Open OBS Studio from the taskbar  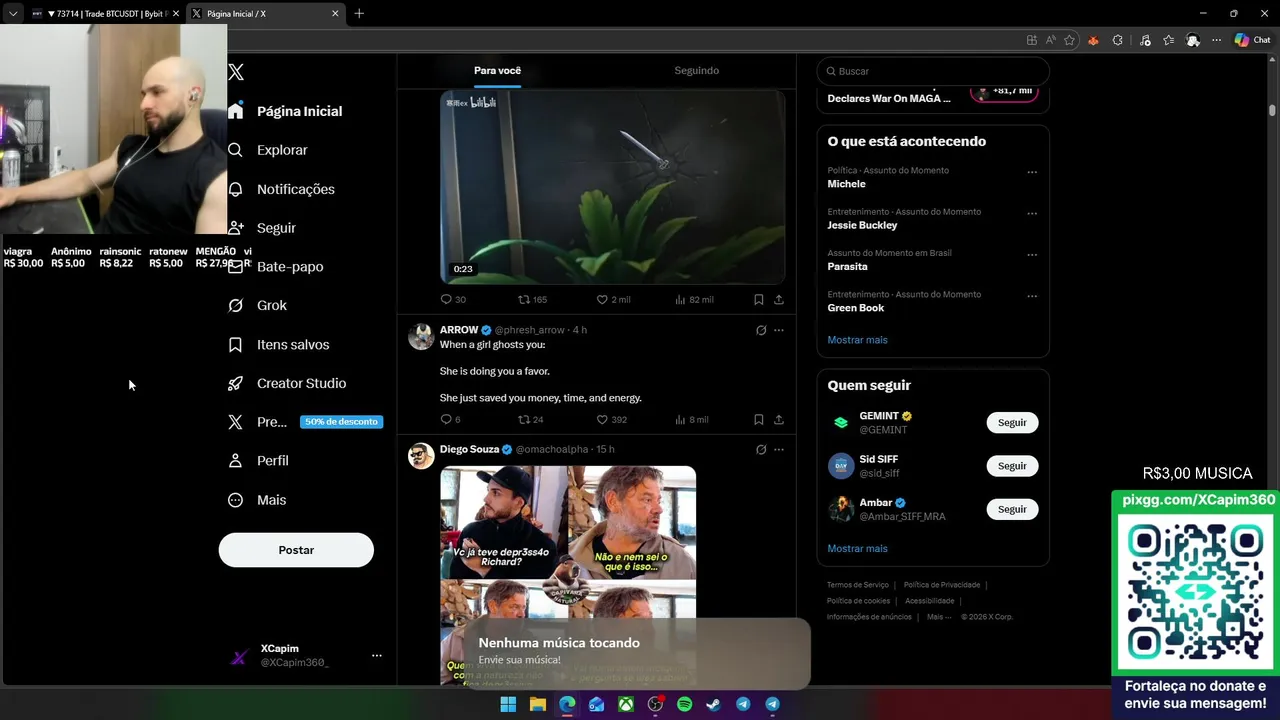(655, 704)
